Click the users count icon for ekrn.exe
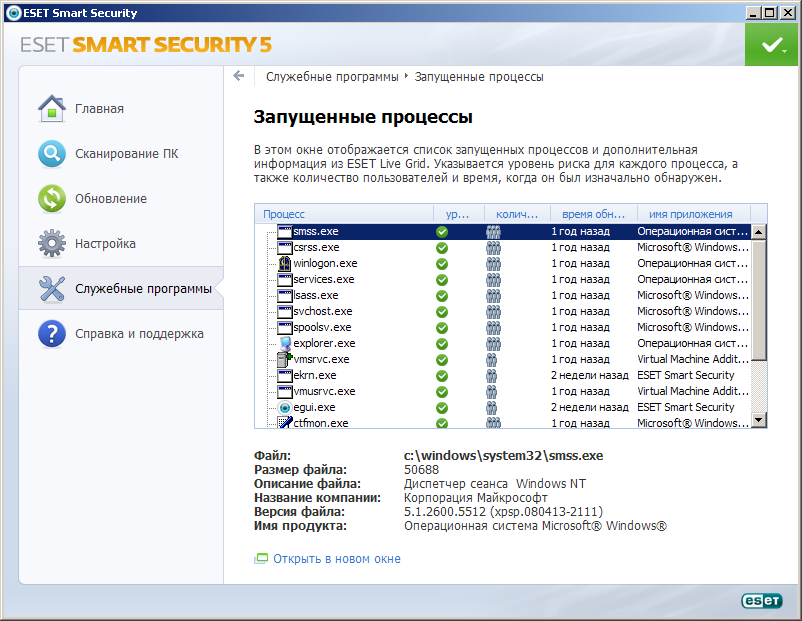This screenshot has height=621, width=802. 492,375
